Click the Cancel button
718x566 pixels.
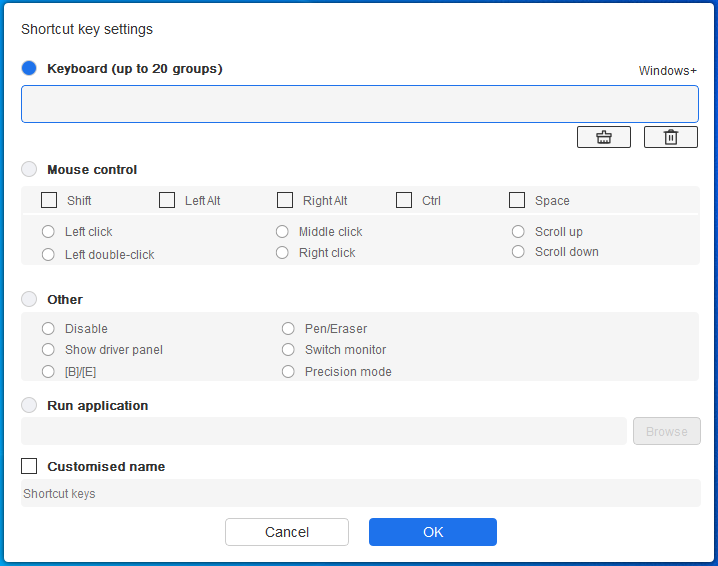[x=286, y=532]
